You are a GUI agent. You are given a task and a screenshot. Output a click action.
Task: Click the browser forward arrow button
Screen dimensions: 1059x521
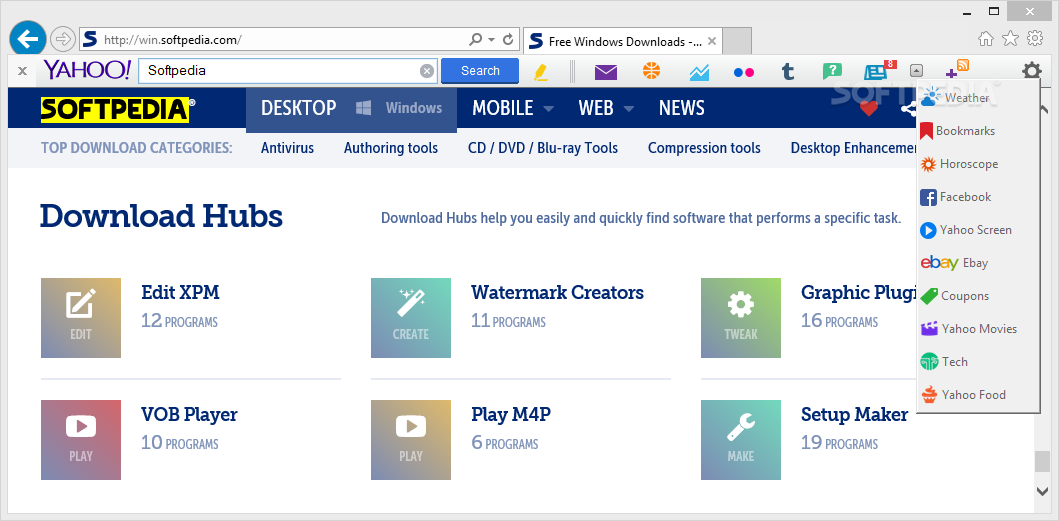point(63,39)
